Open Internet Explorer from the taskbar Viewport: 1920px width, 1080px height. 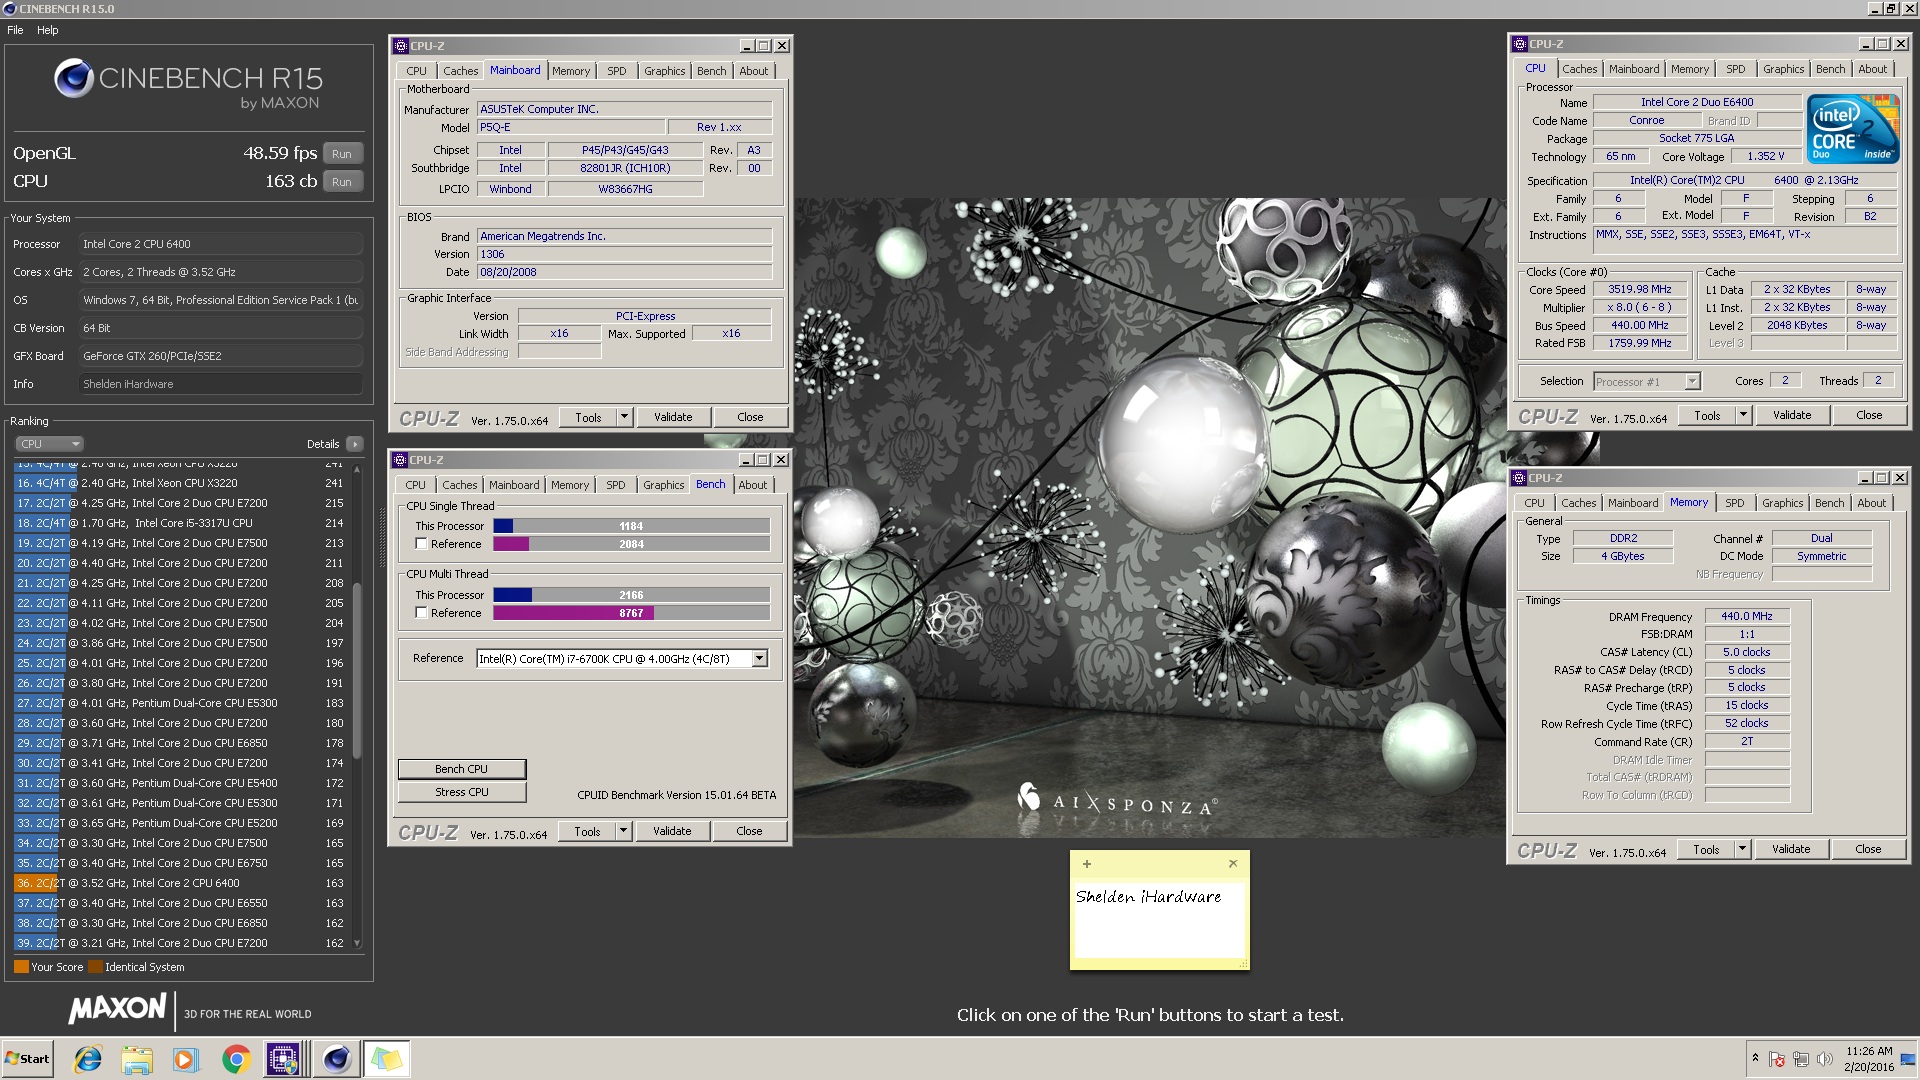88,1059
